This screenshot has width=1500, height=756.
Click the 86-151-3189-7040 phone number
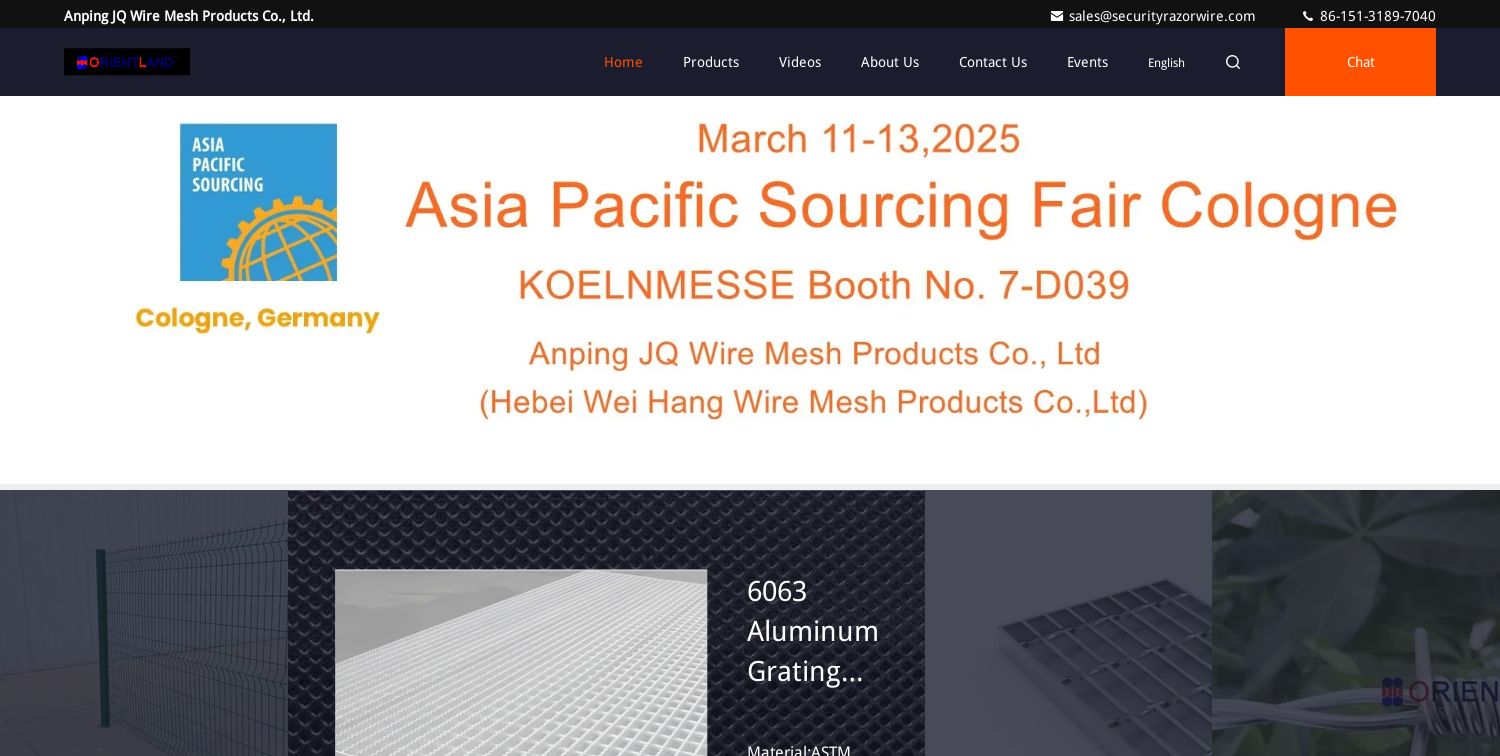[x=1377, y=16]
